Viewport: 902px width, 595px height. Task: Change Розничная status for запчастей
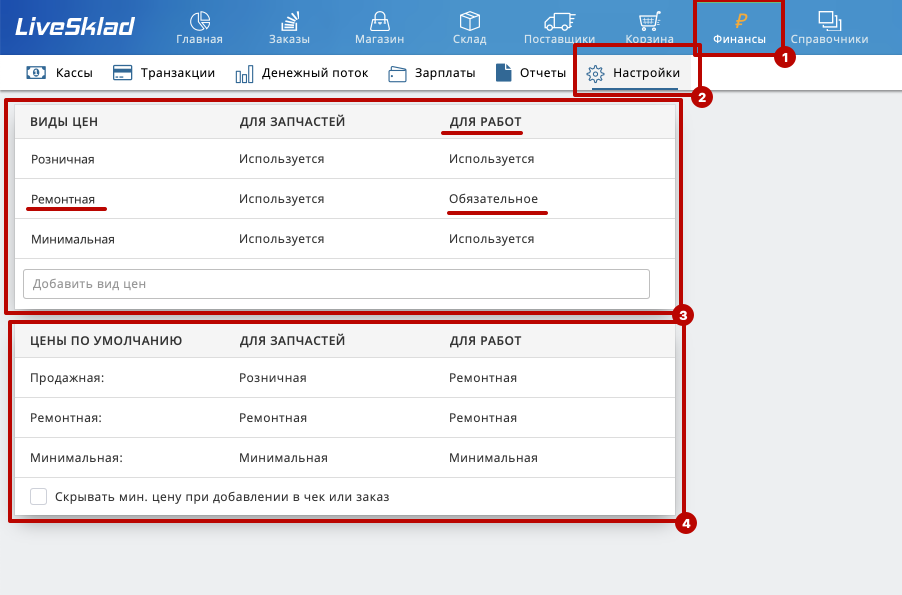pos(282,159)
